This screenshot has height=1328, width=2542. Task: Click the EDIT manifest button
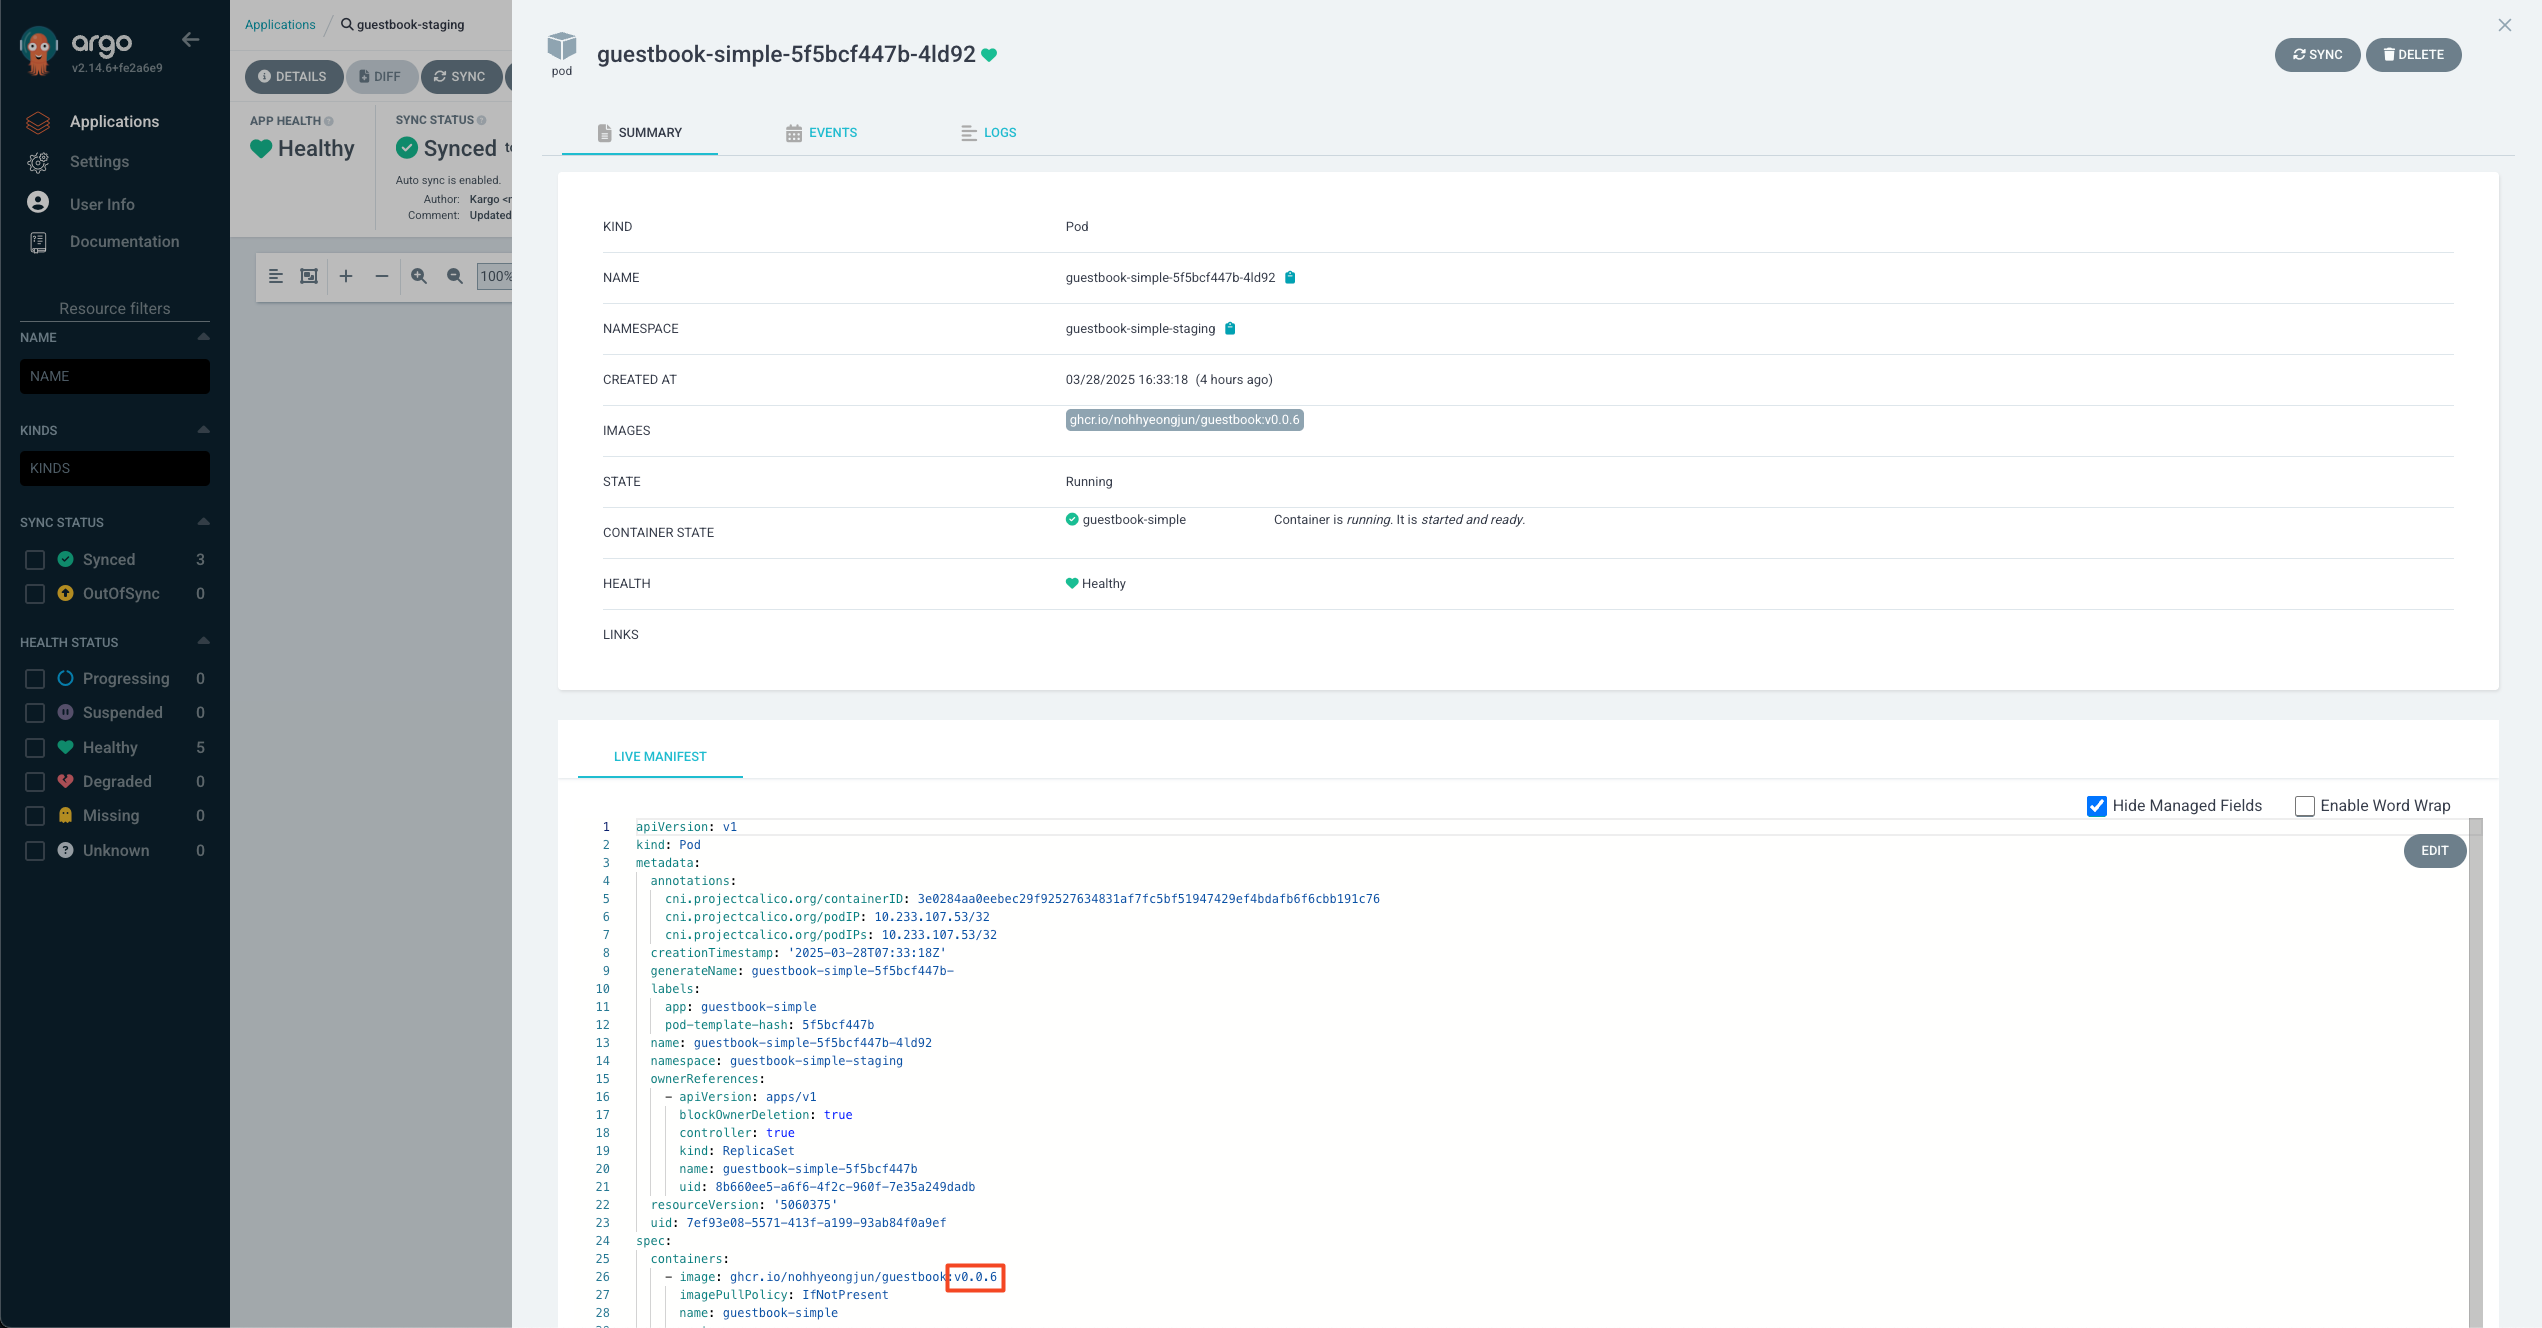[2434, 851]
